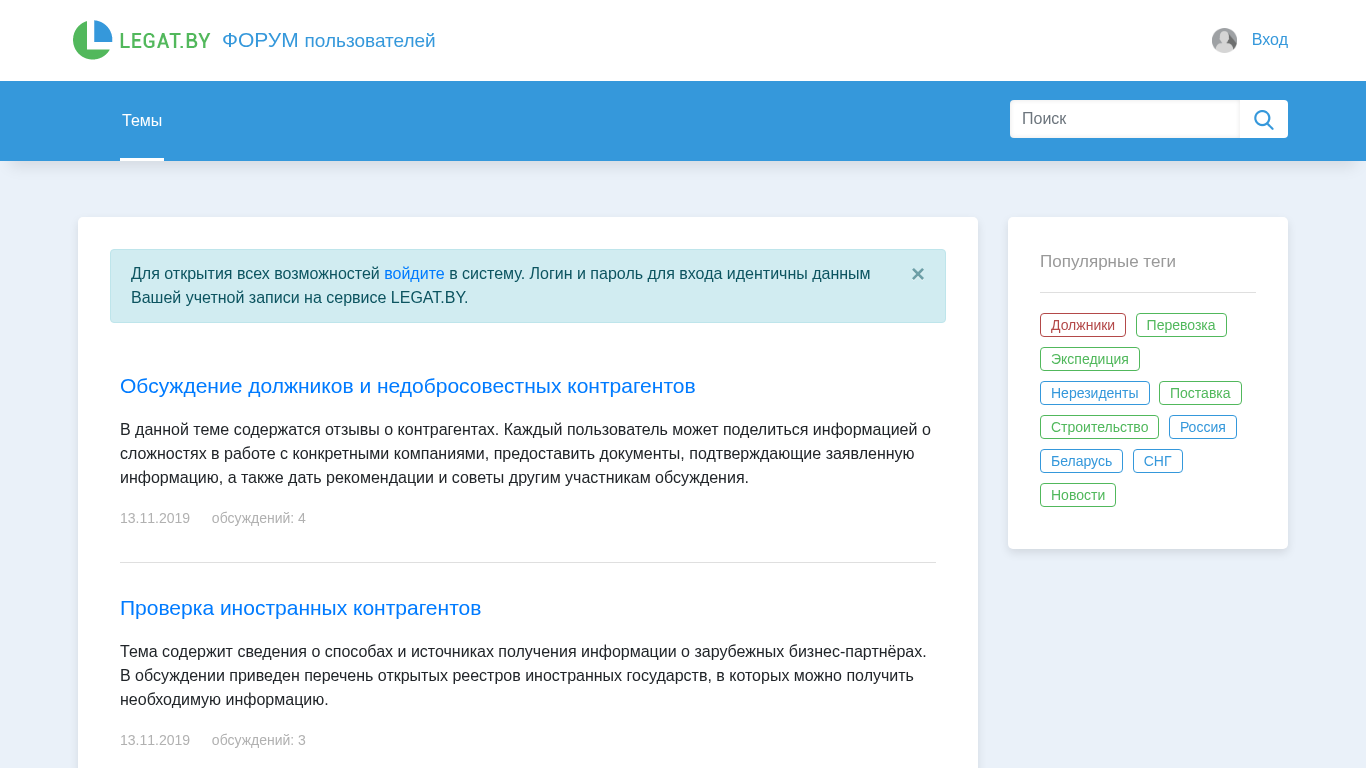
Task: Click the Поиск search field
Action: click(x=1124, y=119)
